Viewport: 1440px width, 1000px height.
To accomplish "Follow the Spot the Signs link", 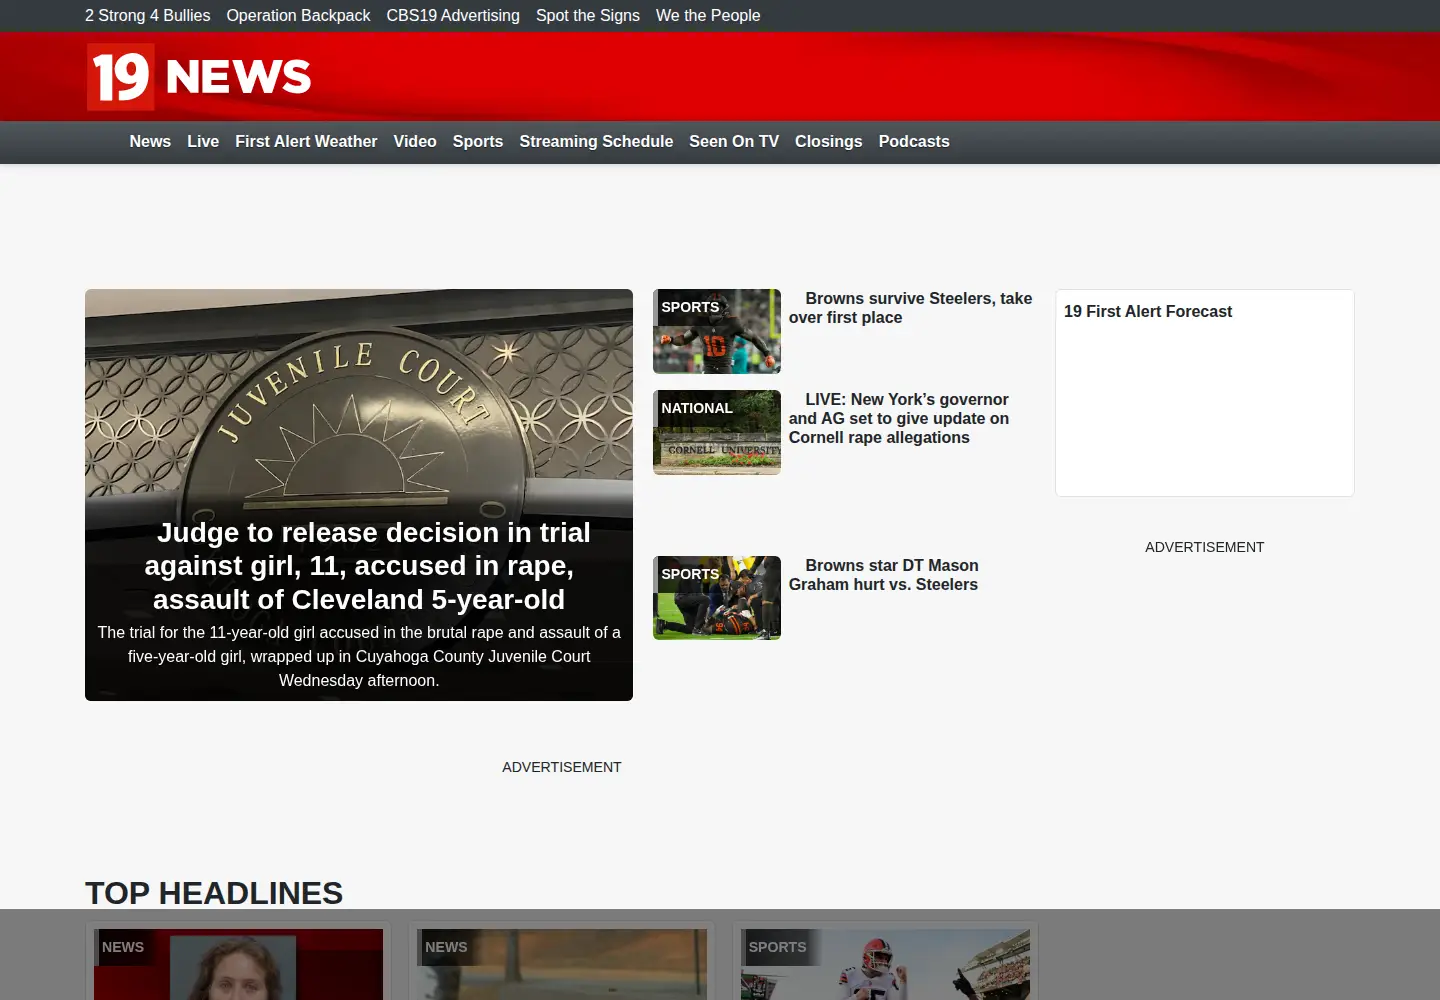I will [588, 16].
